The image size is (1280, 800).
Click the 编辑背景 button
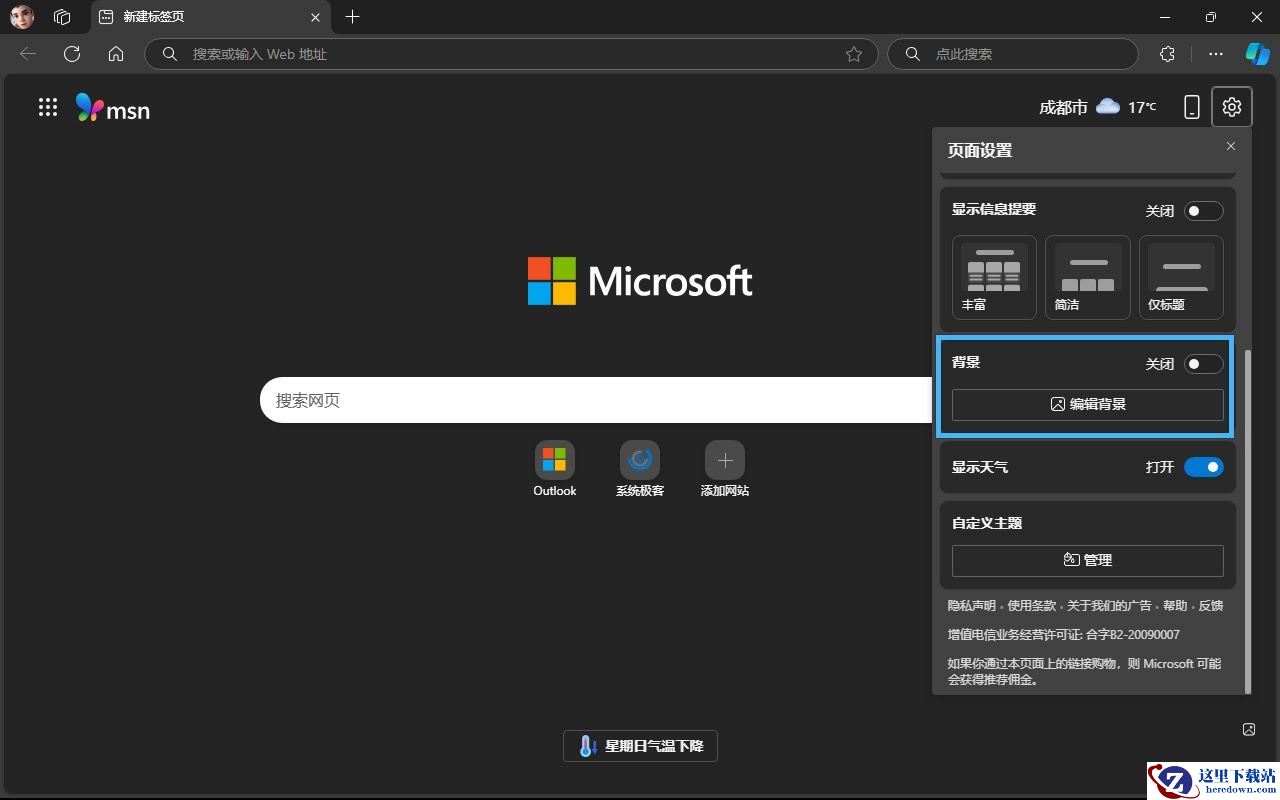[x=1088, y=404]
